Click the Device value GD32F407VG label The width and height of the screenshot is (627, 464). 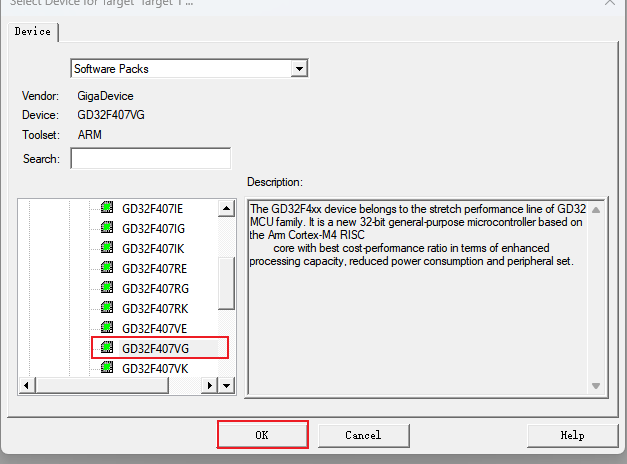click(111, 115)
